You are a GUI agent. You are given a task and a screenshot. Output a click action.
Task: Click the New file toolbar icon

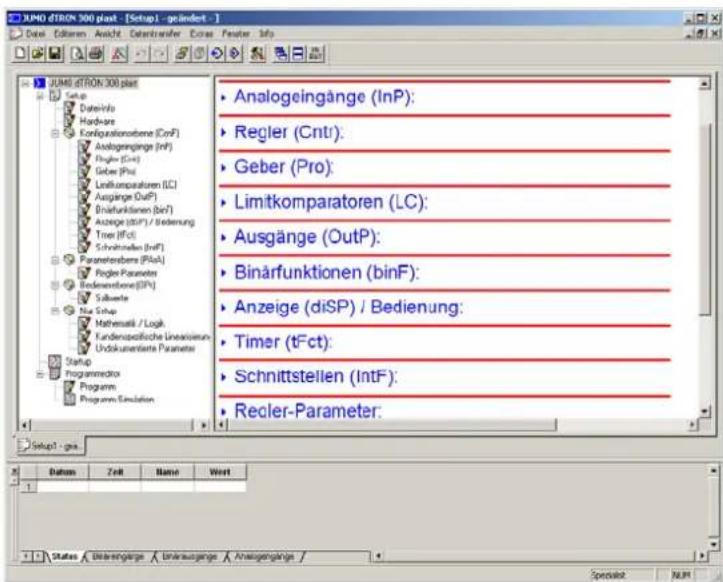[20, 53]
